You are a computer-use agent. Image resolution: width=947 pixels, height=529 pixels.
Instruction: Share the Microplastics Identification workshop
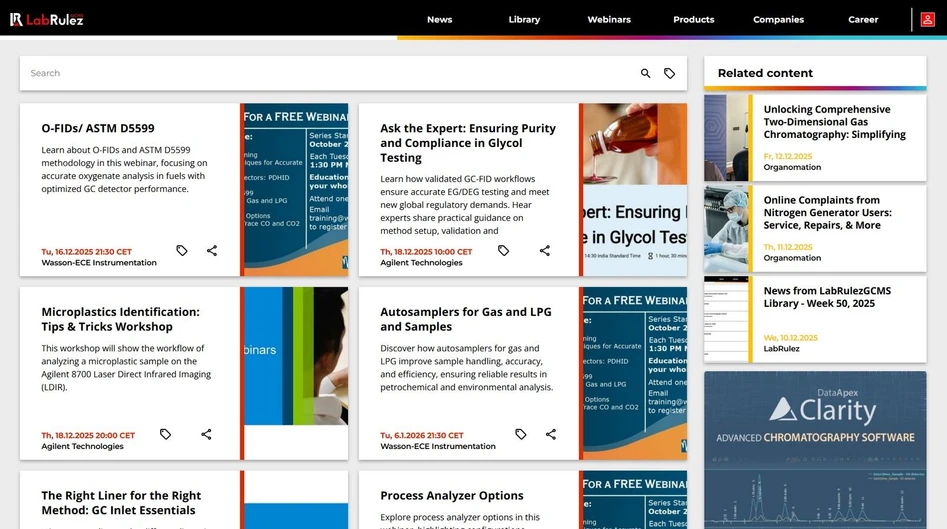coord(206,434)
